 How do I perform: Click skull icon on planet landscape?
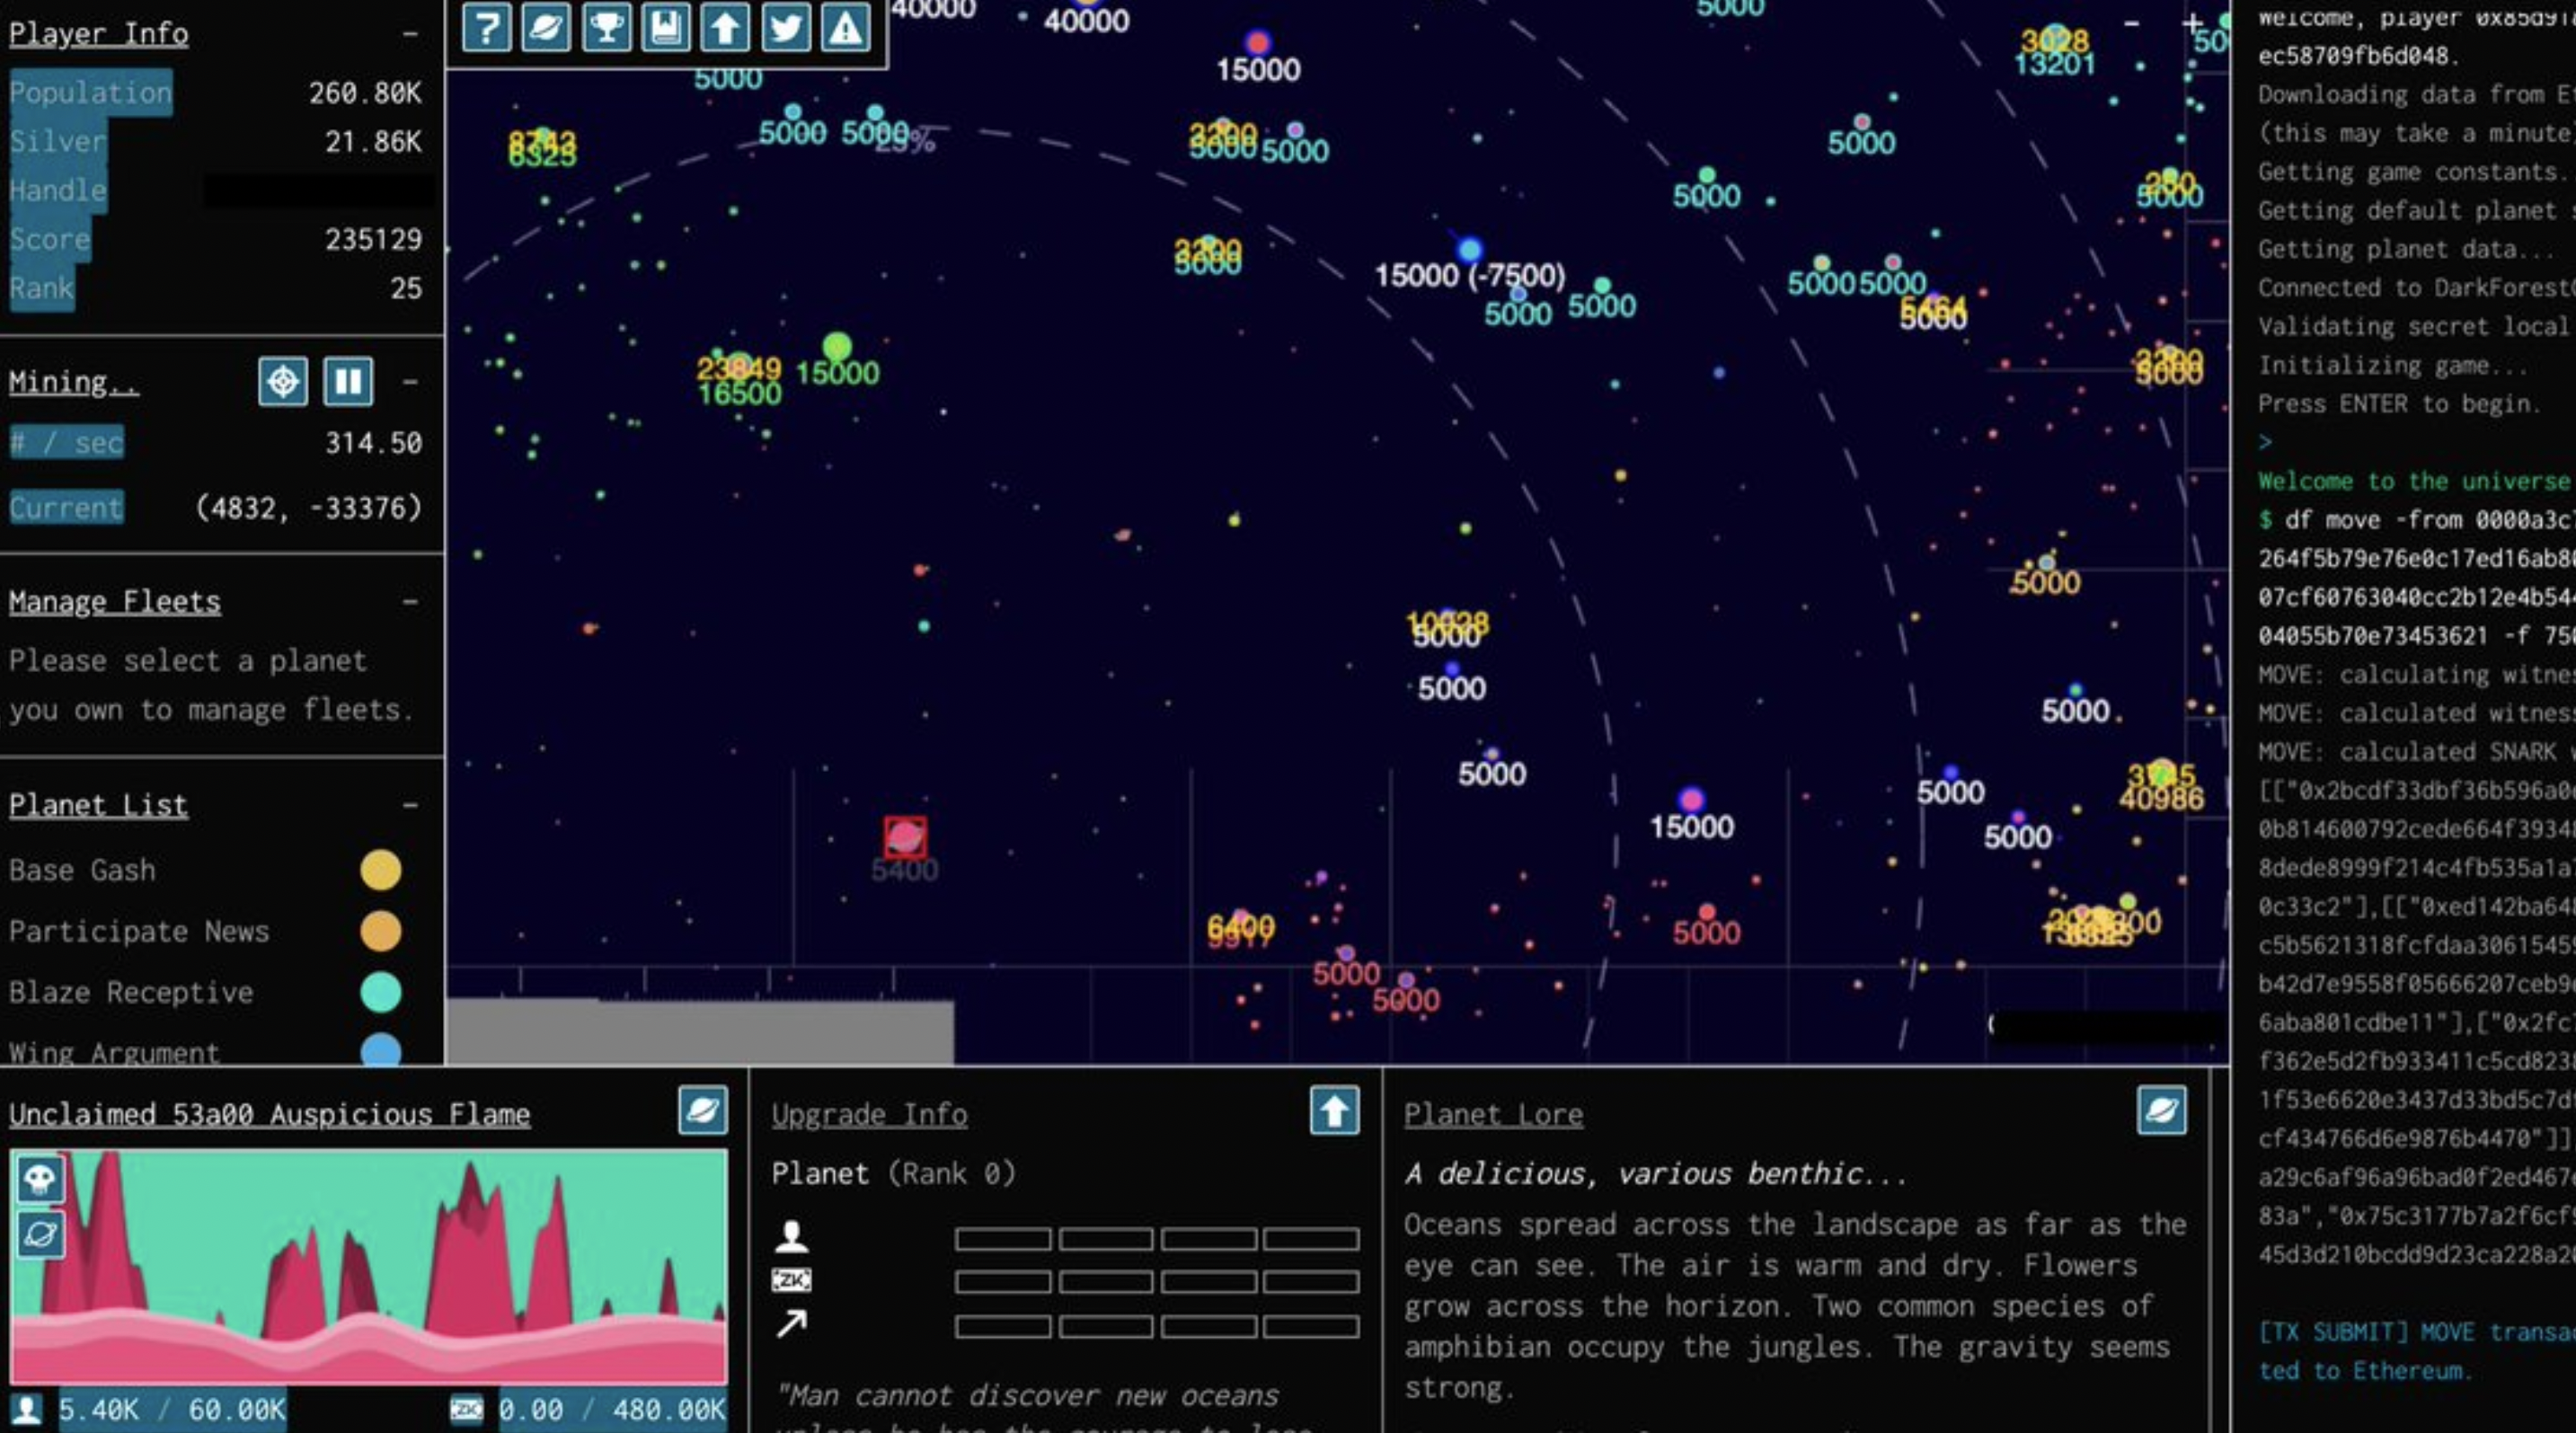click(x=40, y=1179)
